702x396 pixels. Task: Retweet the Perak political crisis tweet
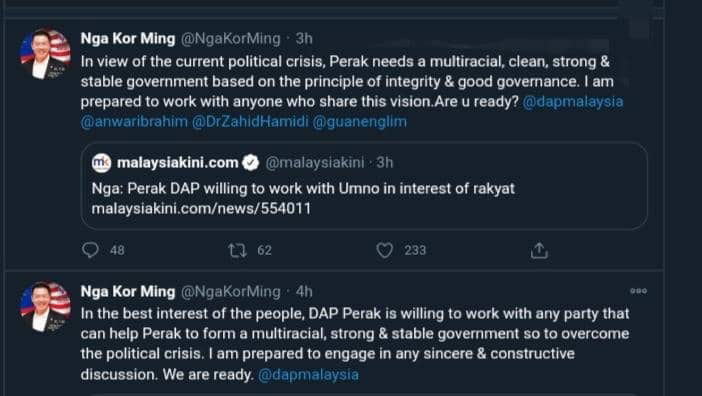(237, 250)
